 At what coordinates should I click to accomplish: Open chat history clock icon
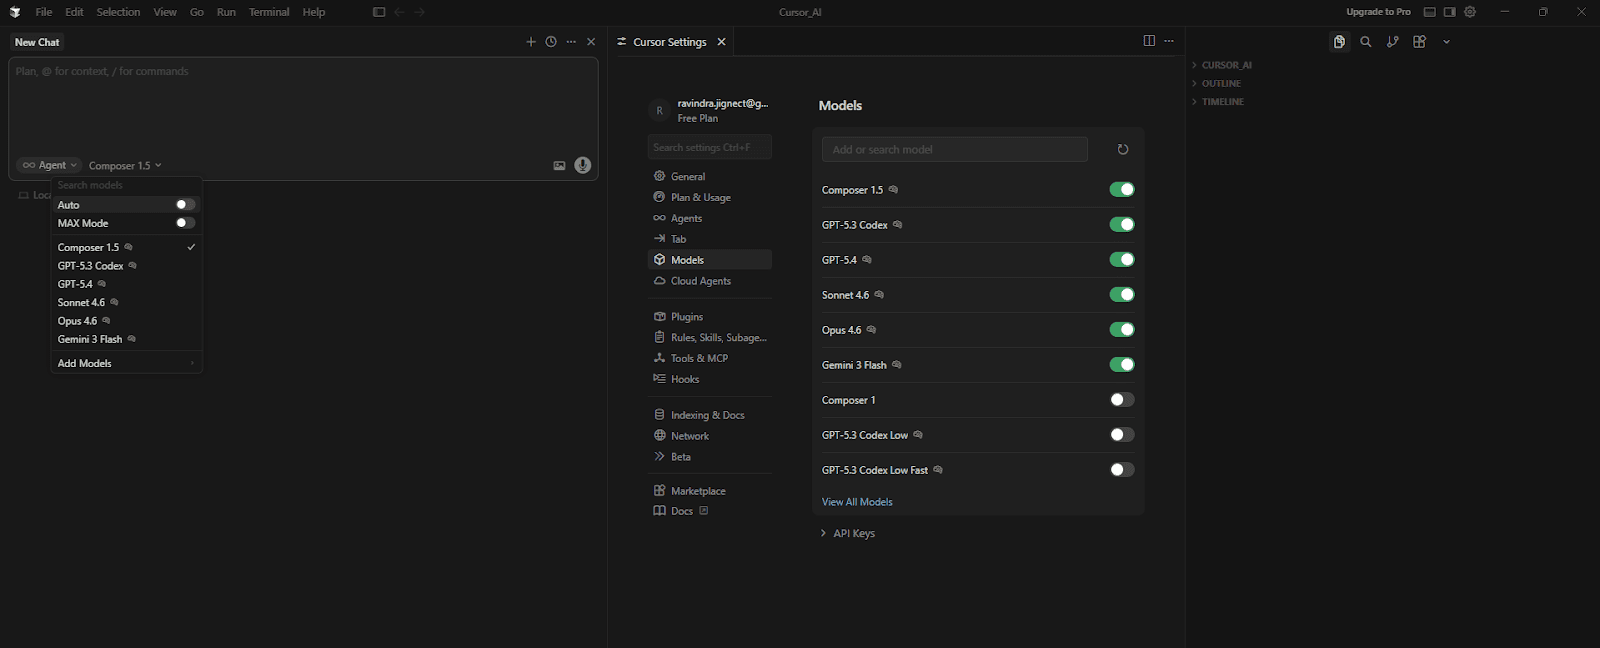551,42
